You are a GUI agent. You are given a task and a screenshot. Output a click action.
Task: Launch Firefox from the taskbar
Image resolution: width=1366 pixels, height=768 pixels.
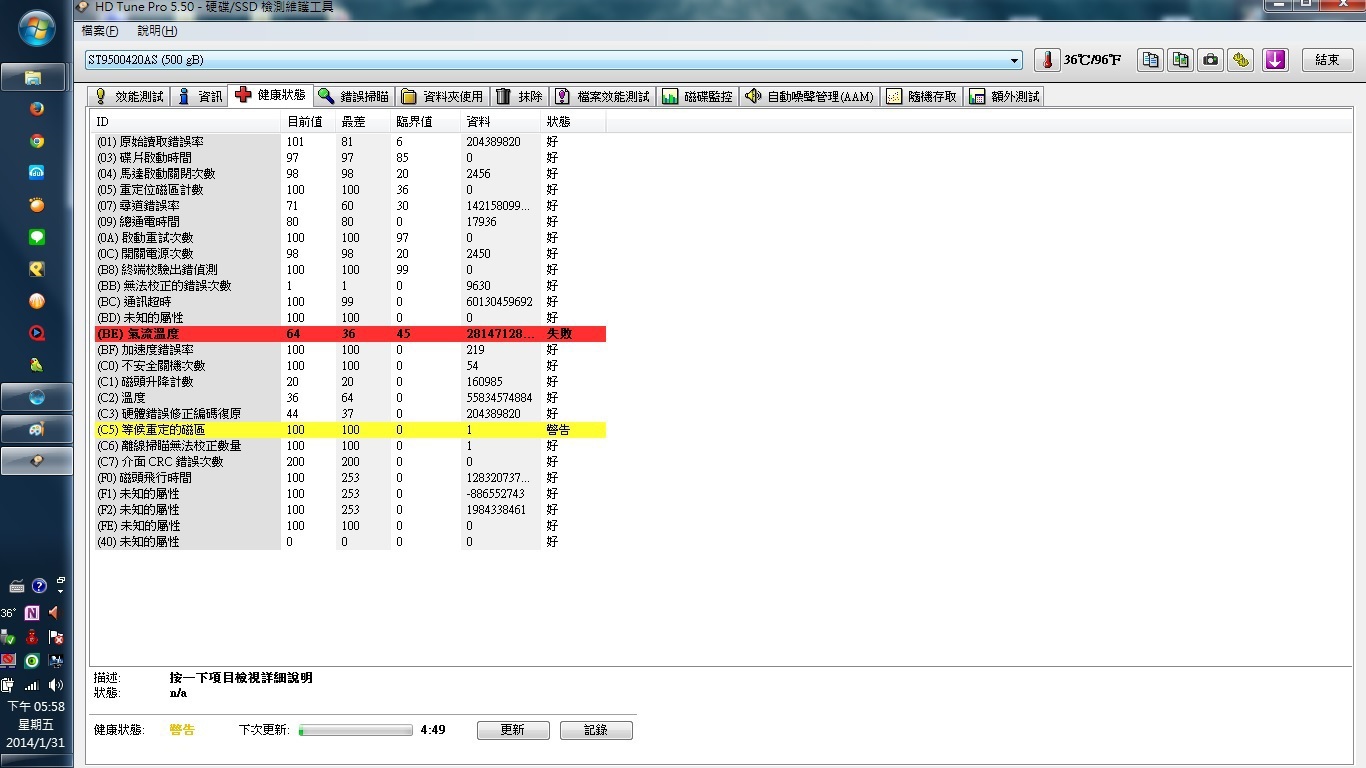(37, 109)
